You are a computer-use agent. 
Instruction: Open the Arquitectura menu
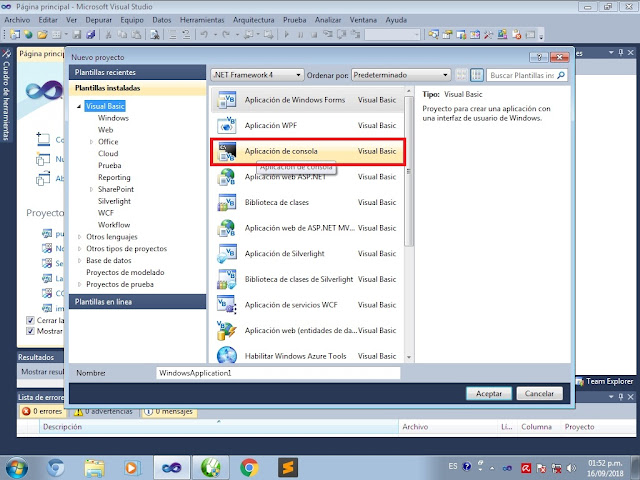pos(253,20)
